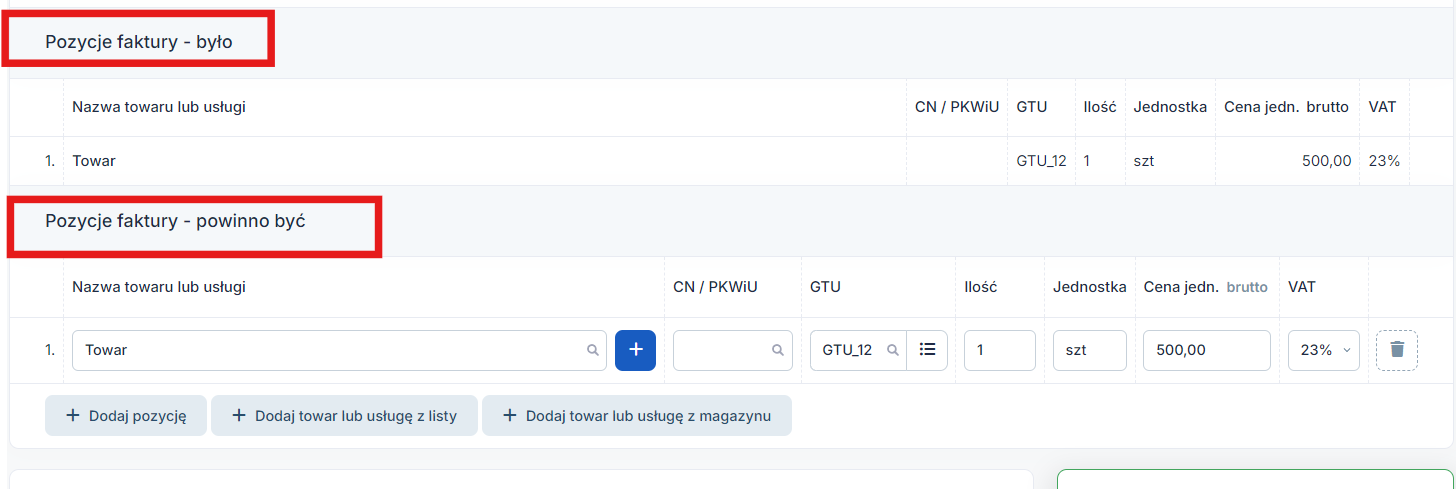Click the VAT dropdown chevron arrow
1456x489 pixels.
pyautogui.click(x=1345, y=351)
